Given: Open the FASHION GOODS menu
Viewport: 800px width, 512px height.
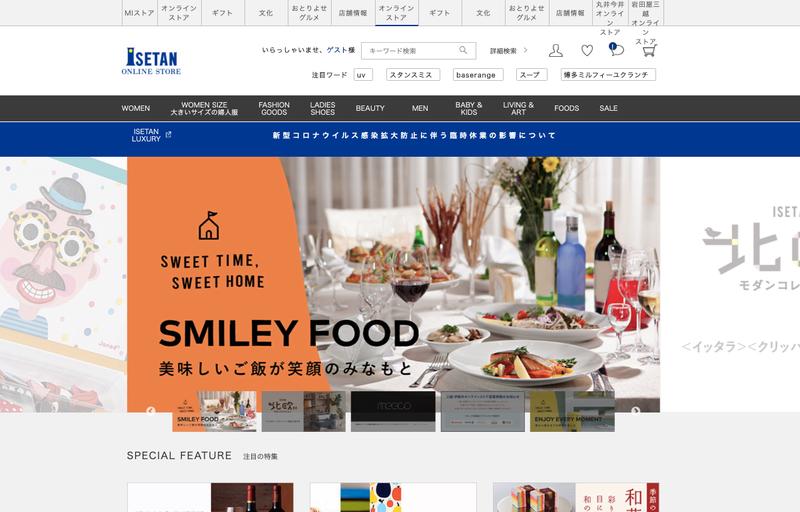Looking at the screenshot, I should pyautogui.click(x=274, y=108).
